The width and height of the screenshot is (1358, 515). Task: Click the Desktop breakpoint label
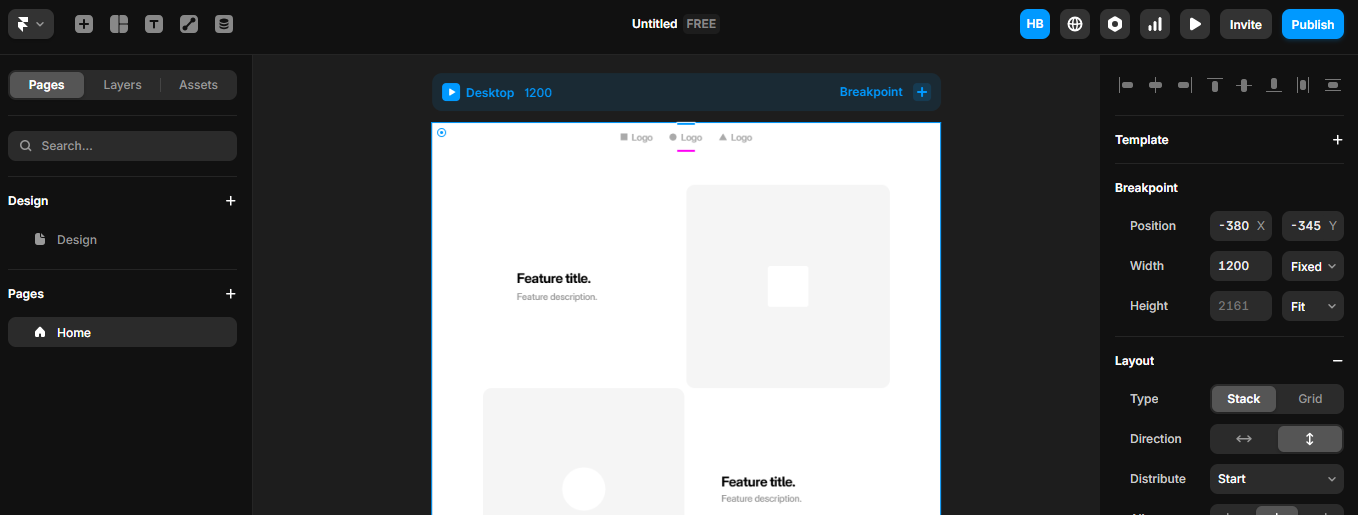pyautogui.click(x=490, y=92)
